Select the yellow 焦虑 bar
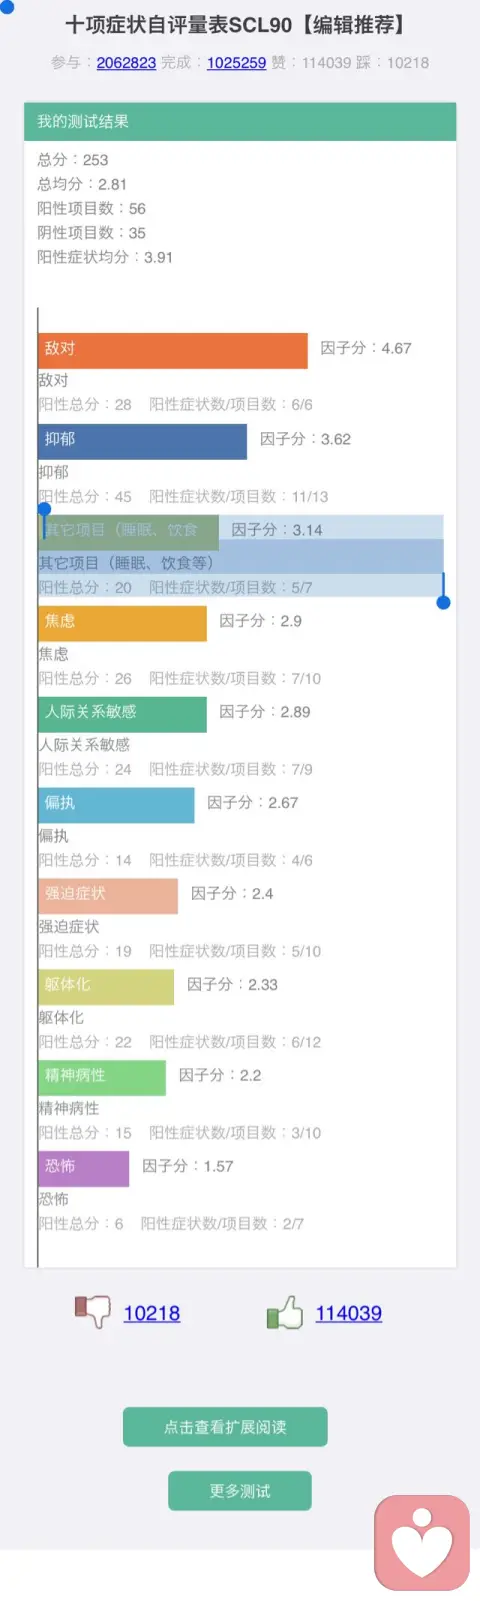Viewport: 480px width, 1601px height. (123, 623)
